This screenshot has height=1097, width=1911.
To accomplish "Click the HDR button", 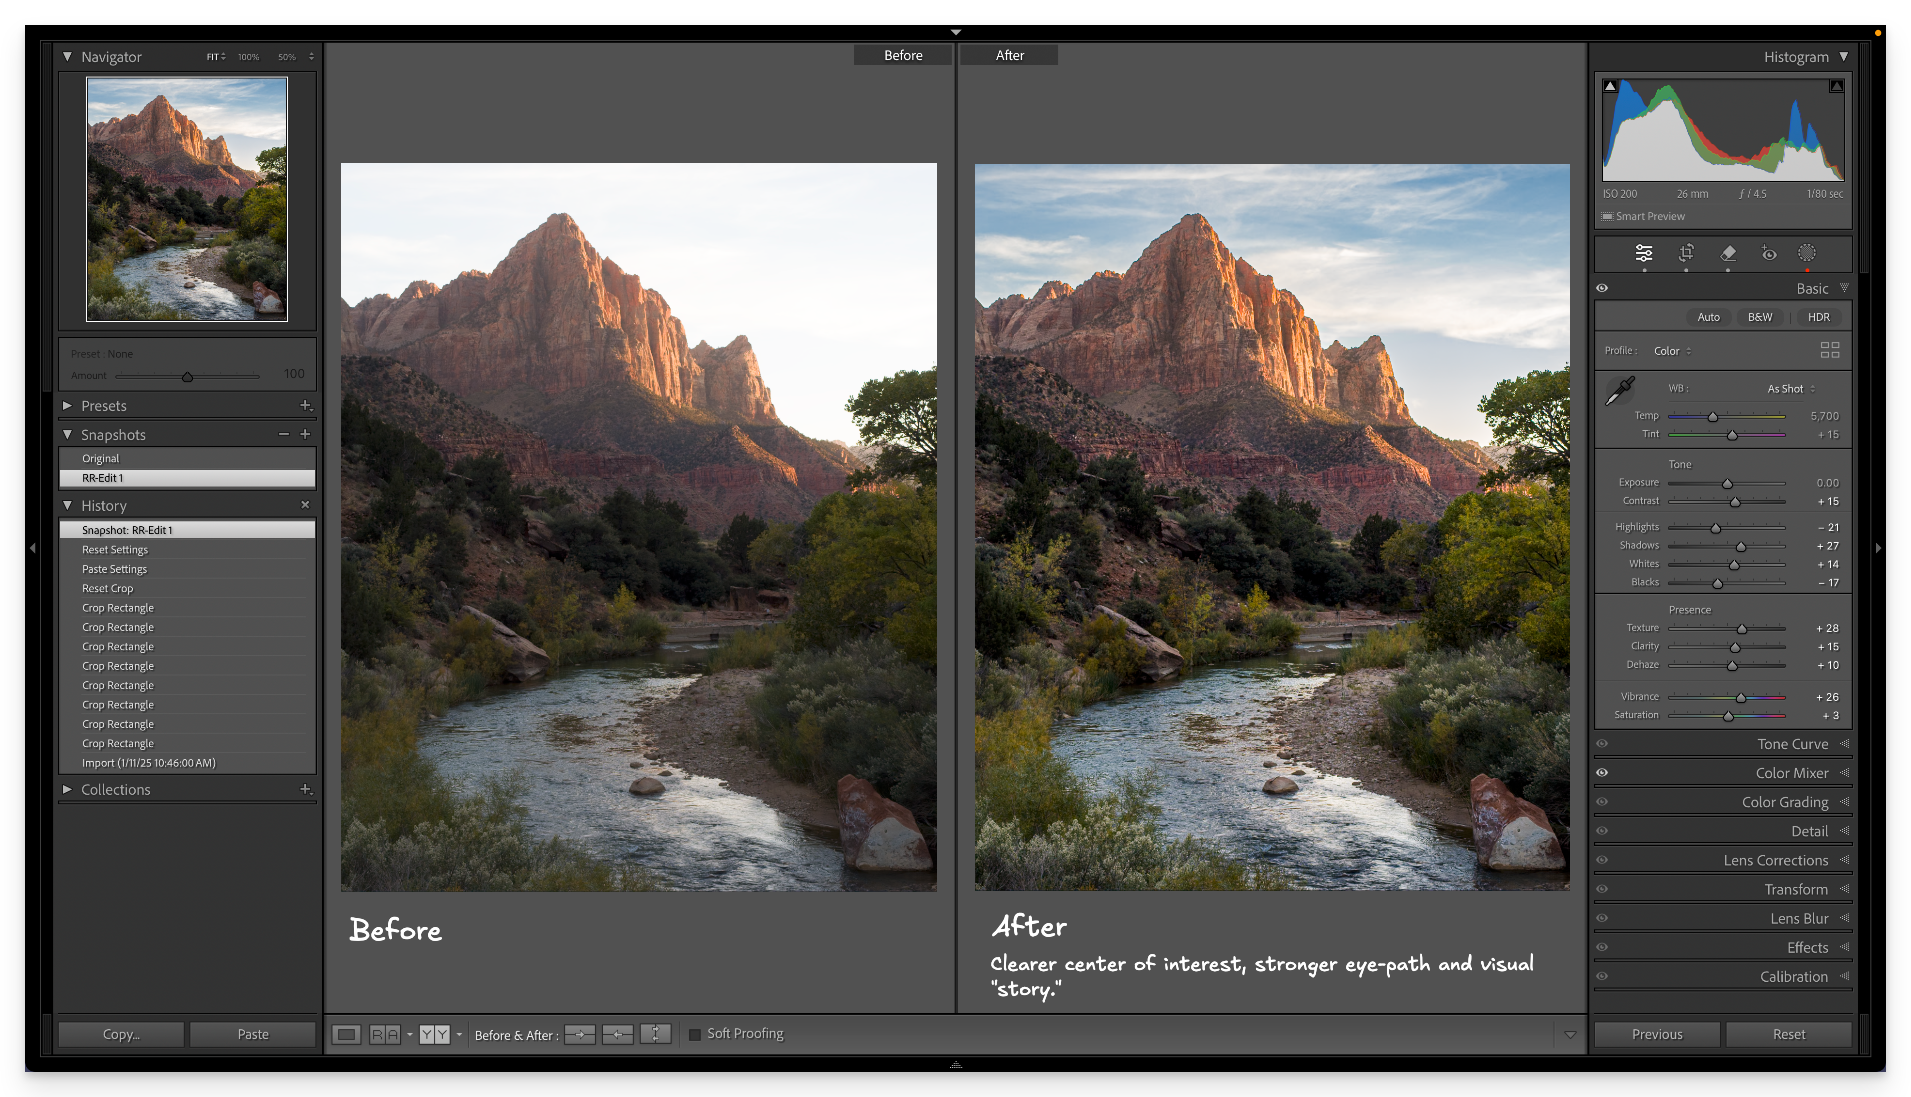I will click(x=1819, y=317).
